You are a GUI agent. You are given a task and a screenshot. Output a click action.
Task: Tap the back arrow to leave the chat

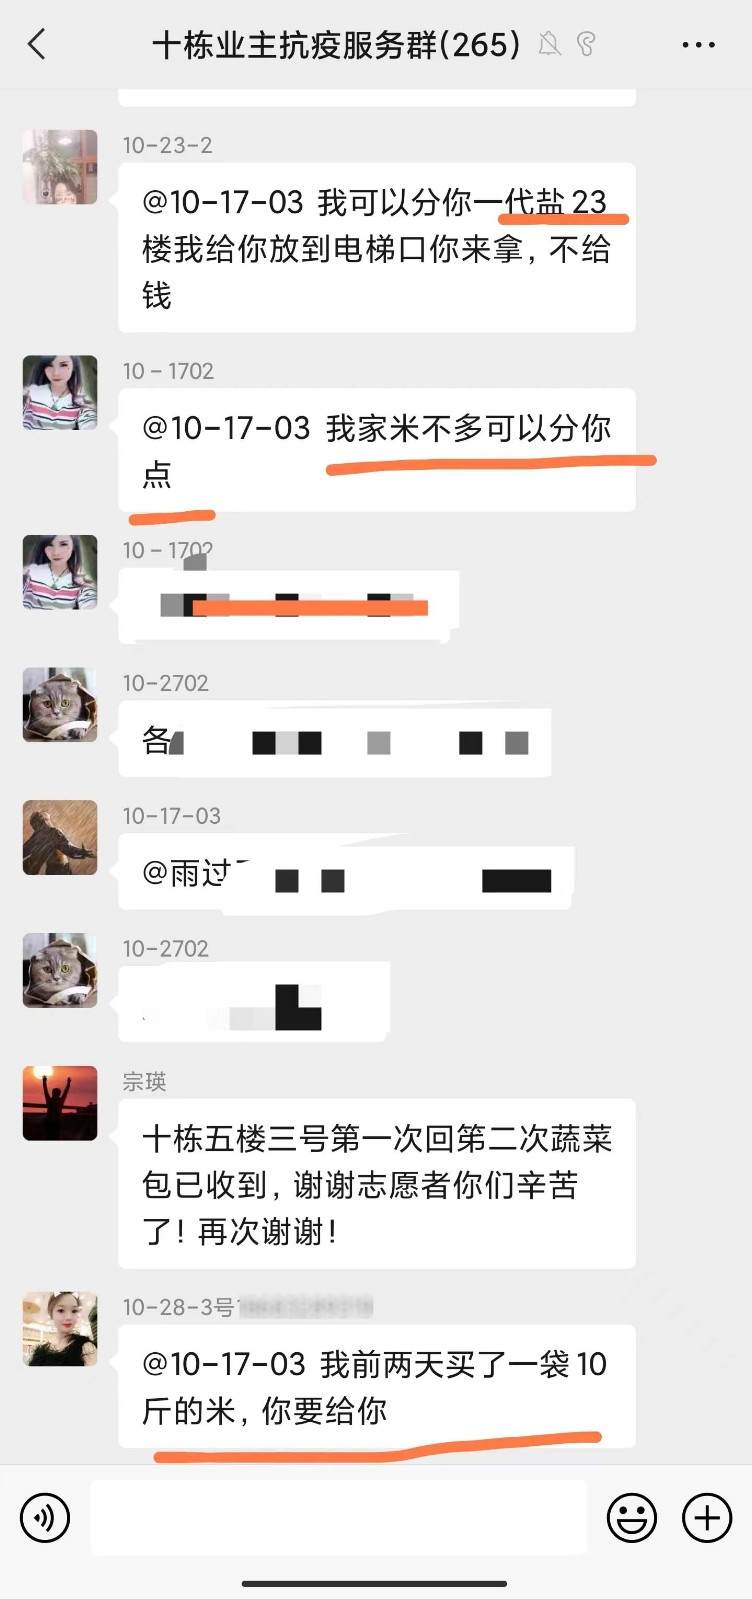(x=37, y=44)
